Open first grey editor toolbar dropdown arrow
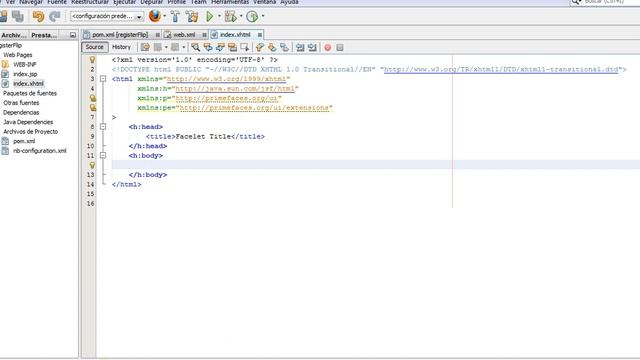This screenshot has width=640, height=360. click(166, 47)
